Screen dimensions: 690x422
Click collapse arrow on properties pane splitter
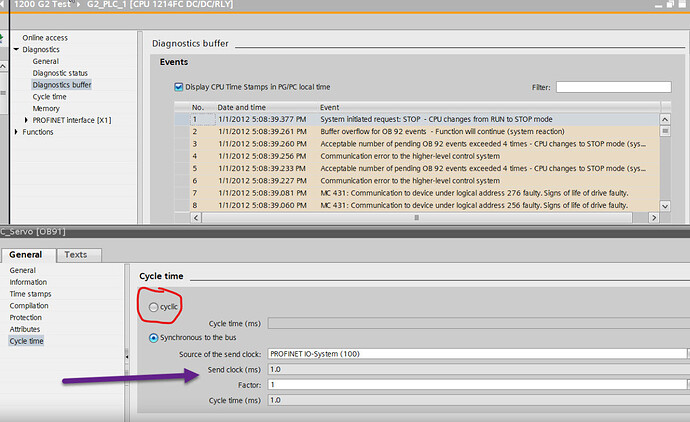pyautogui.click(x=127, y=356)
